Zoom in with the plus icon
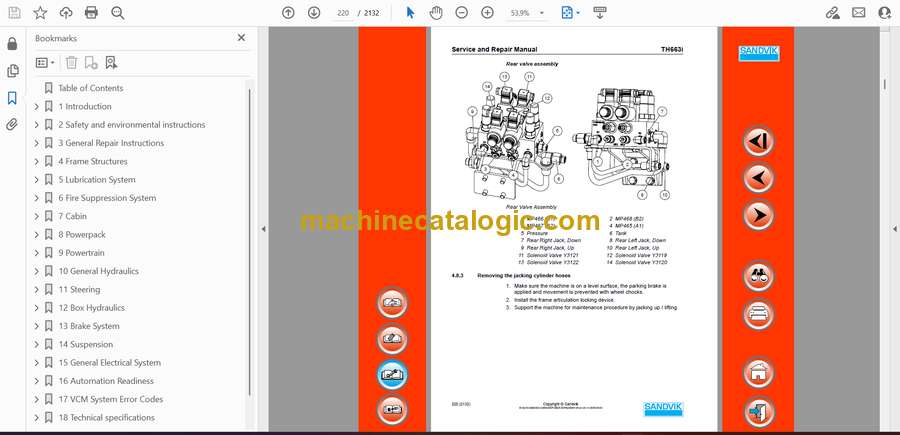 (487, 13)
